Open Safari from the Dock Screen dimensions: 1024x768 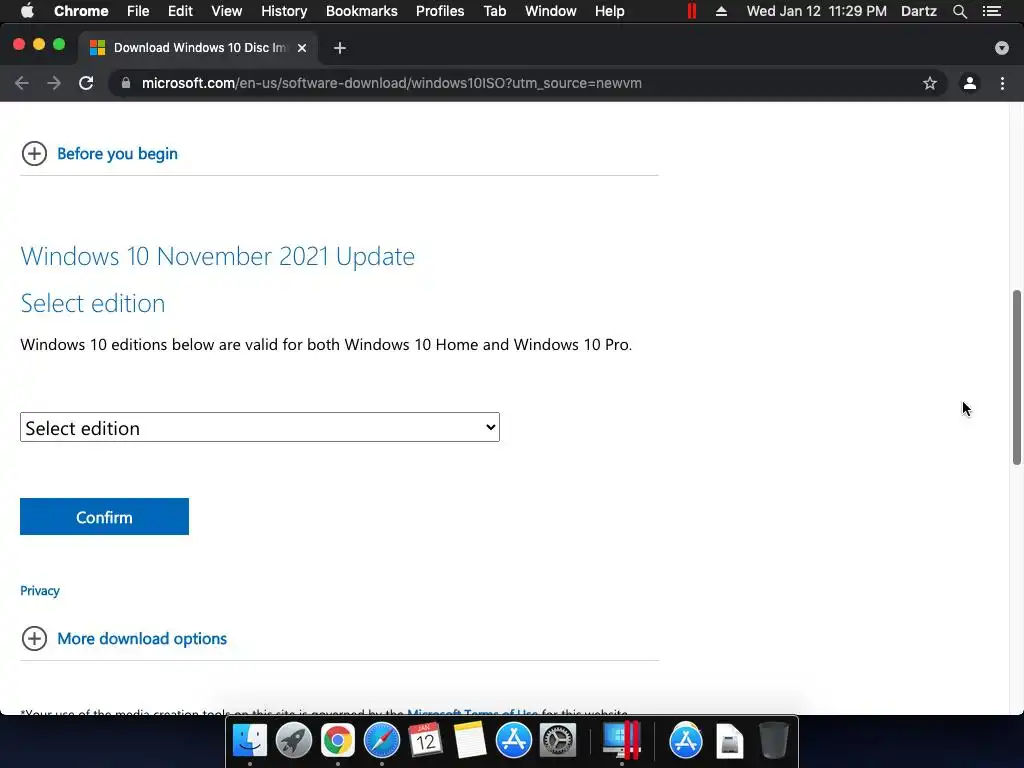click(381, 741)
